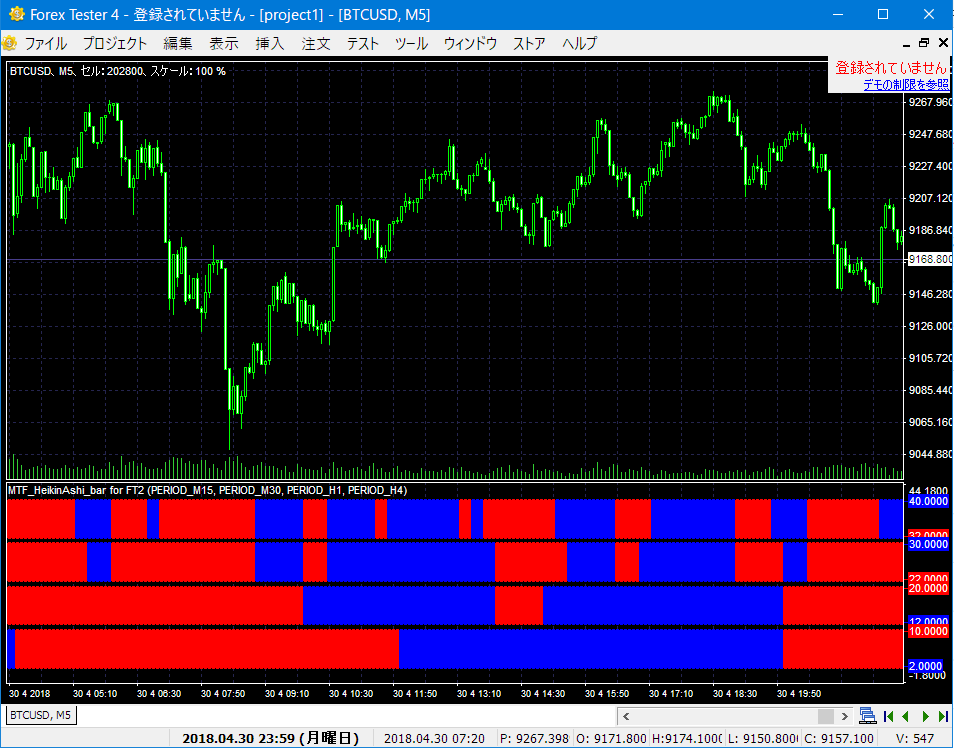Click the MTF_HeikinAshi_bar indicator title
The width and height of the screenshot is (954, 748).
tap(208, 491)
